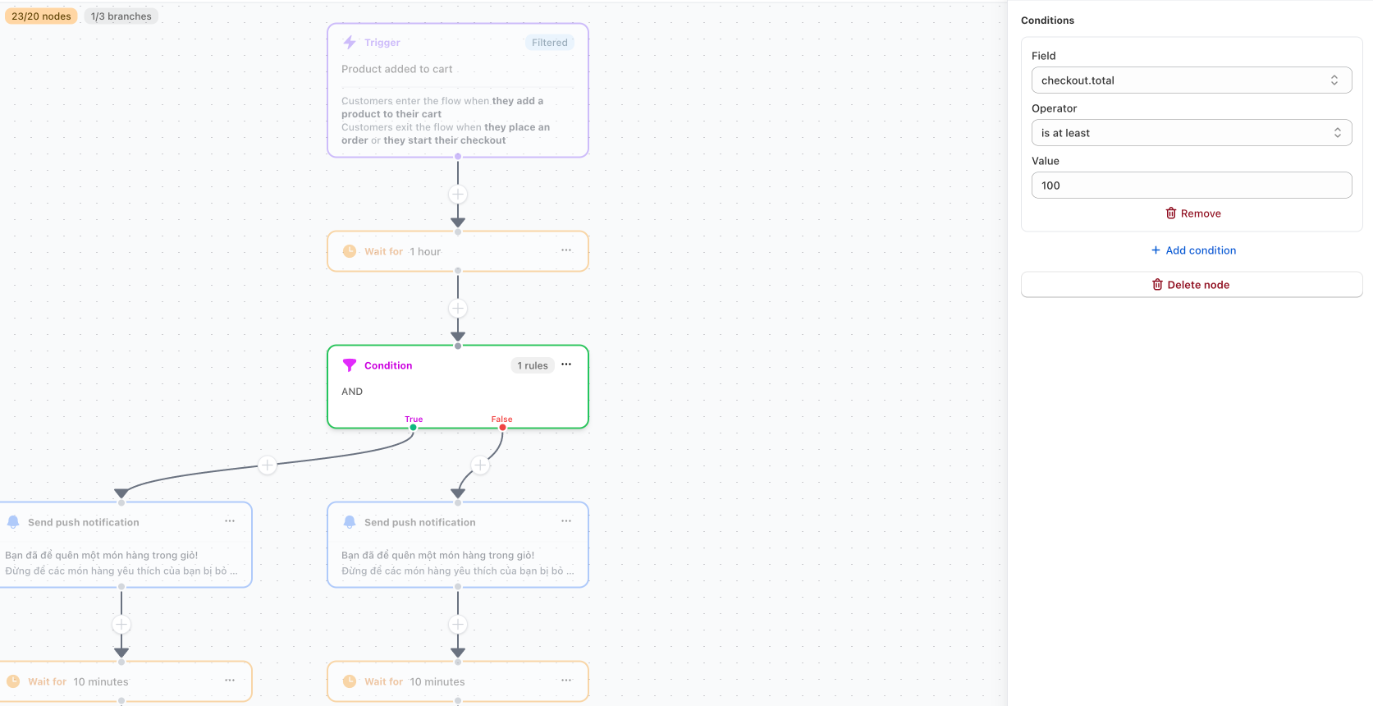Click the Value field containing 100
Image resolution: width=1373 pixels, height=706 pixels.
click(x=1191, y=185)
